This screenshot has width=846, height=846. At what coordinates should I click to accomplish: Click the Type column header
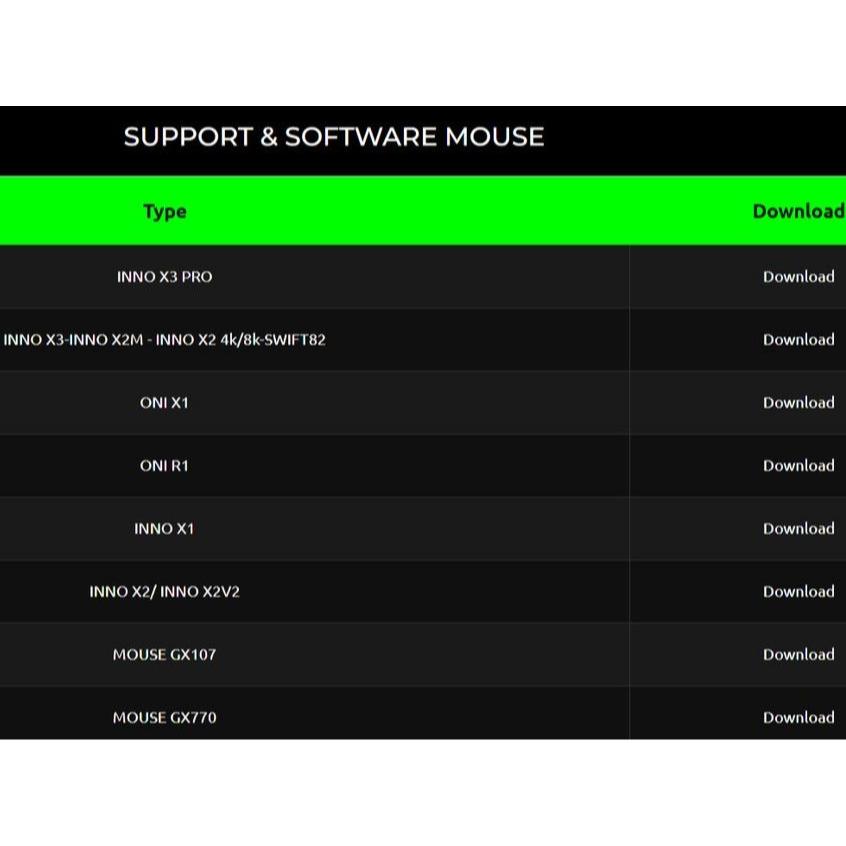click(165, 211)
